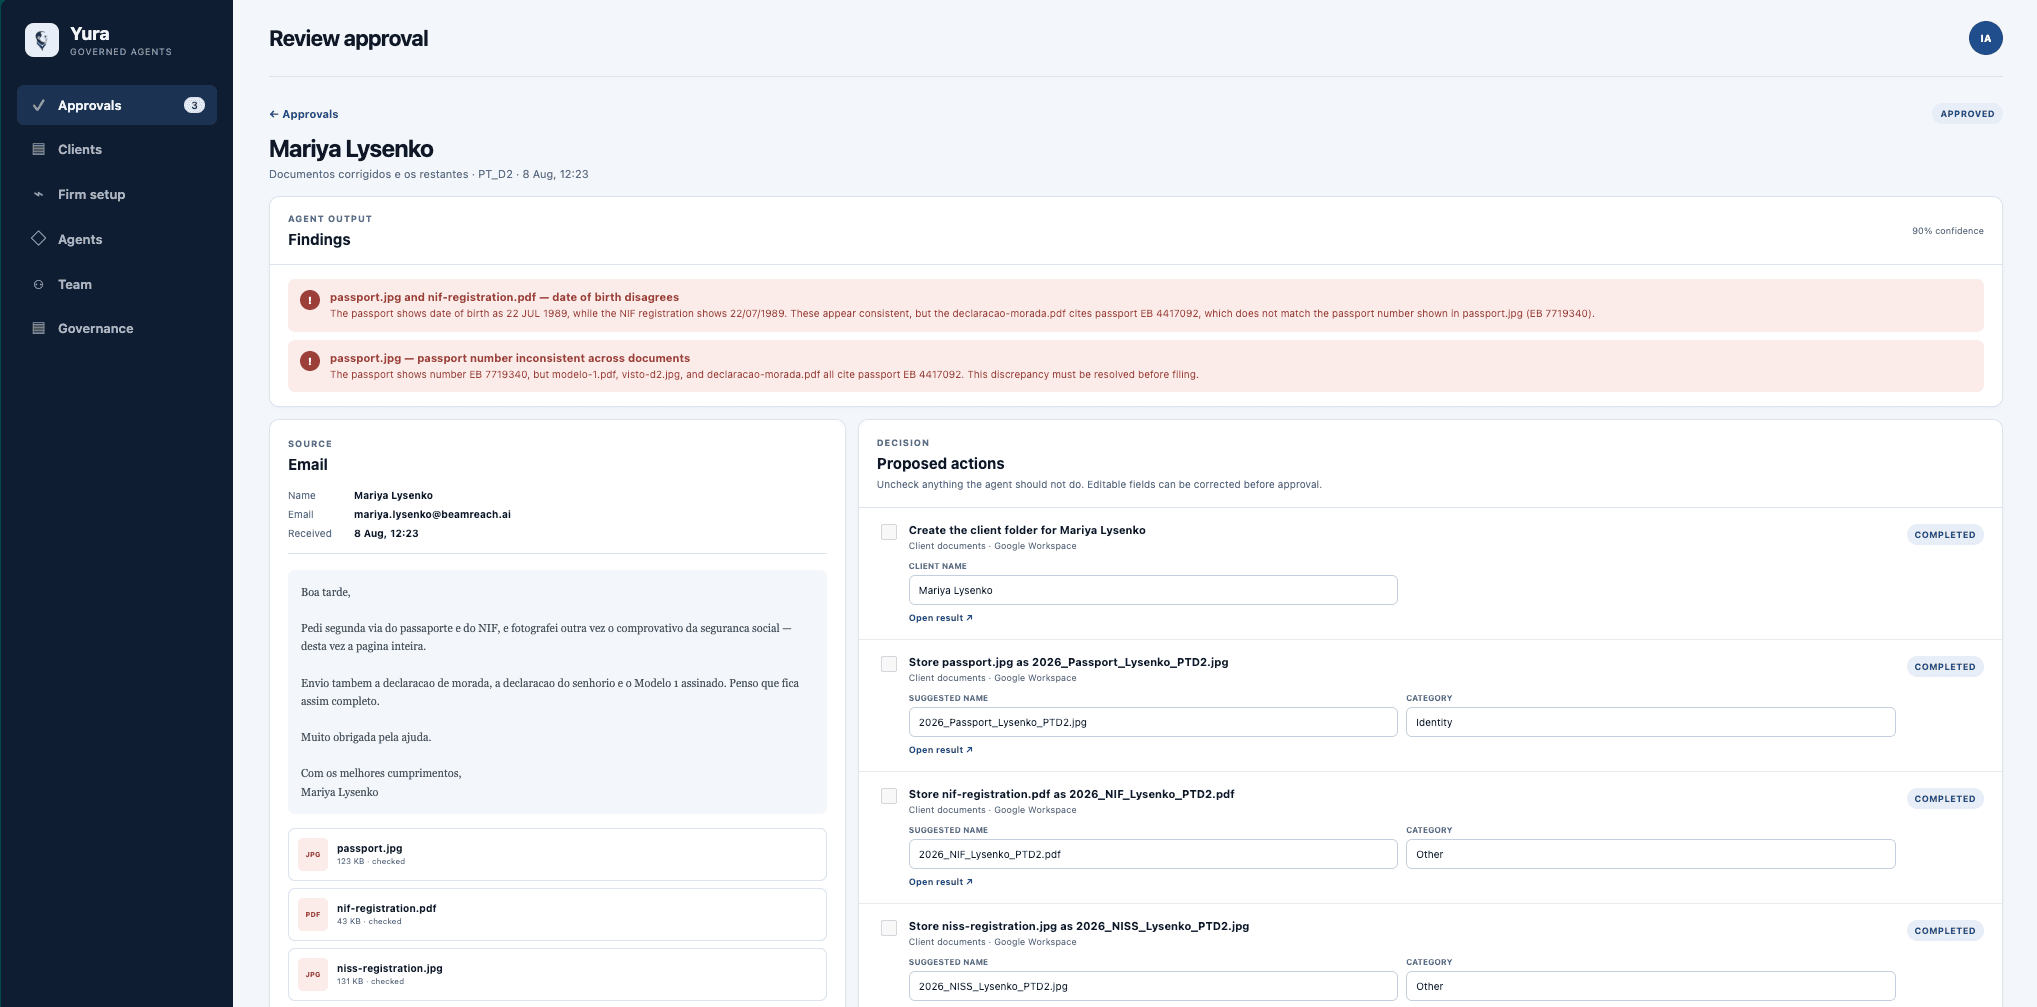Toggle checkbox for Store niss-registration.jpg action
The height and width of the screenshot is (1007, 2037).
(889, 928)
